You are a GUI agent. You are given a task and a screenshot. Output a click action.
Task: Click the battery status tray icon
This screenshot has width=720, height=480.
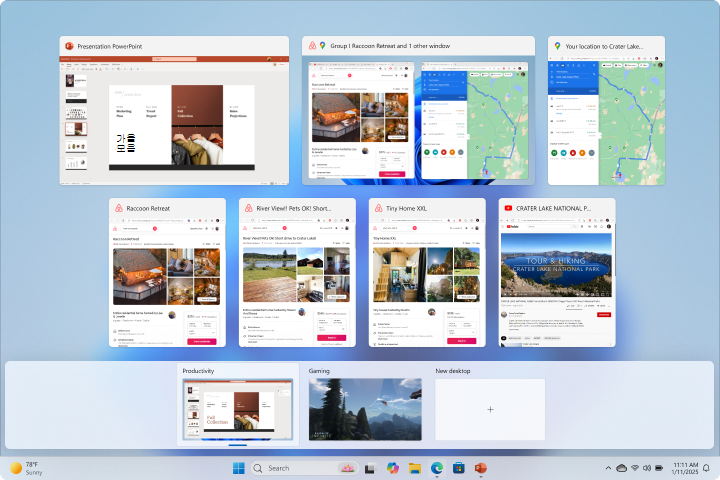(659, 468)
